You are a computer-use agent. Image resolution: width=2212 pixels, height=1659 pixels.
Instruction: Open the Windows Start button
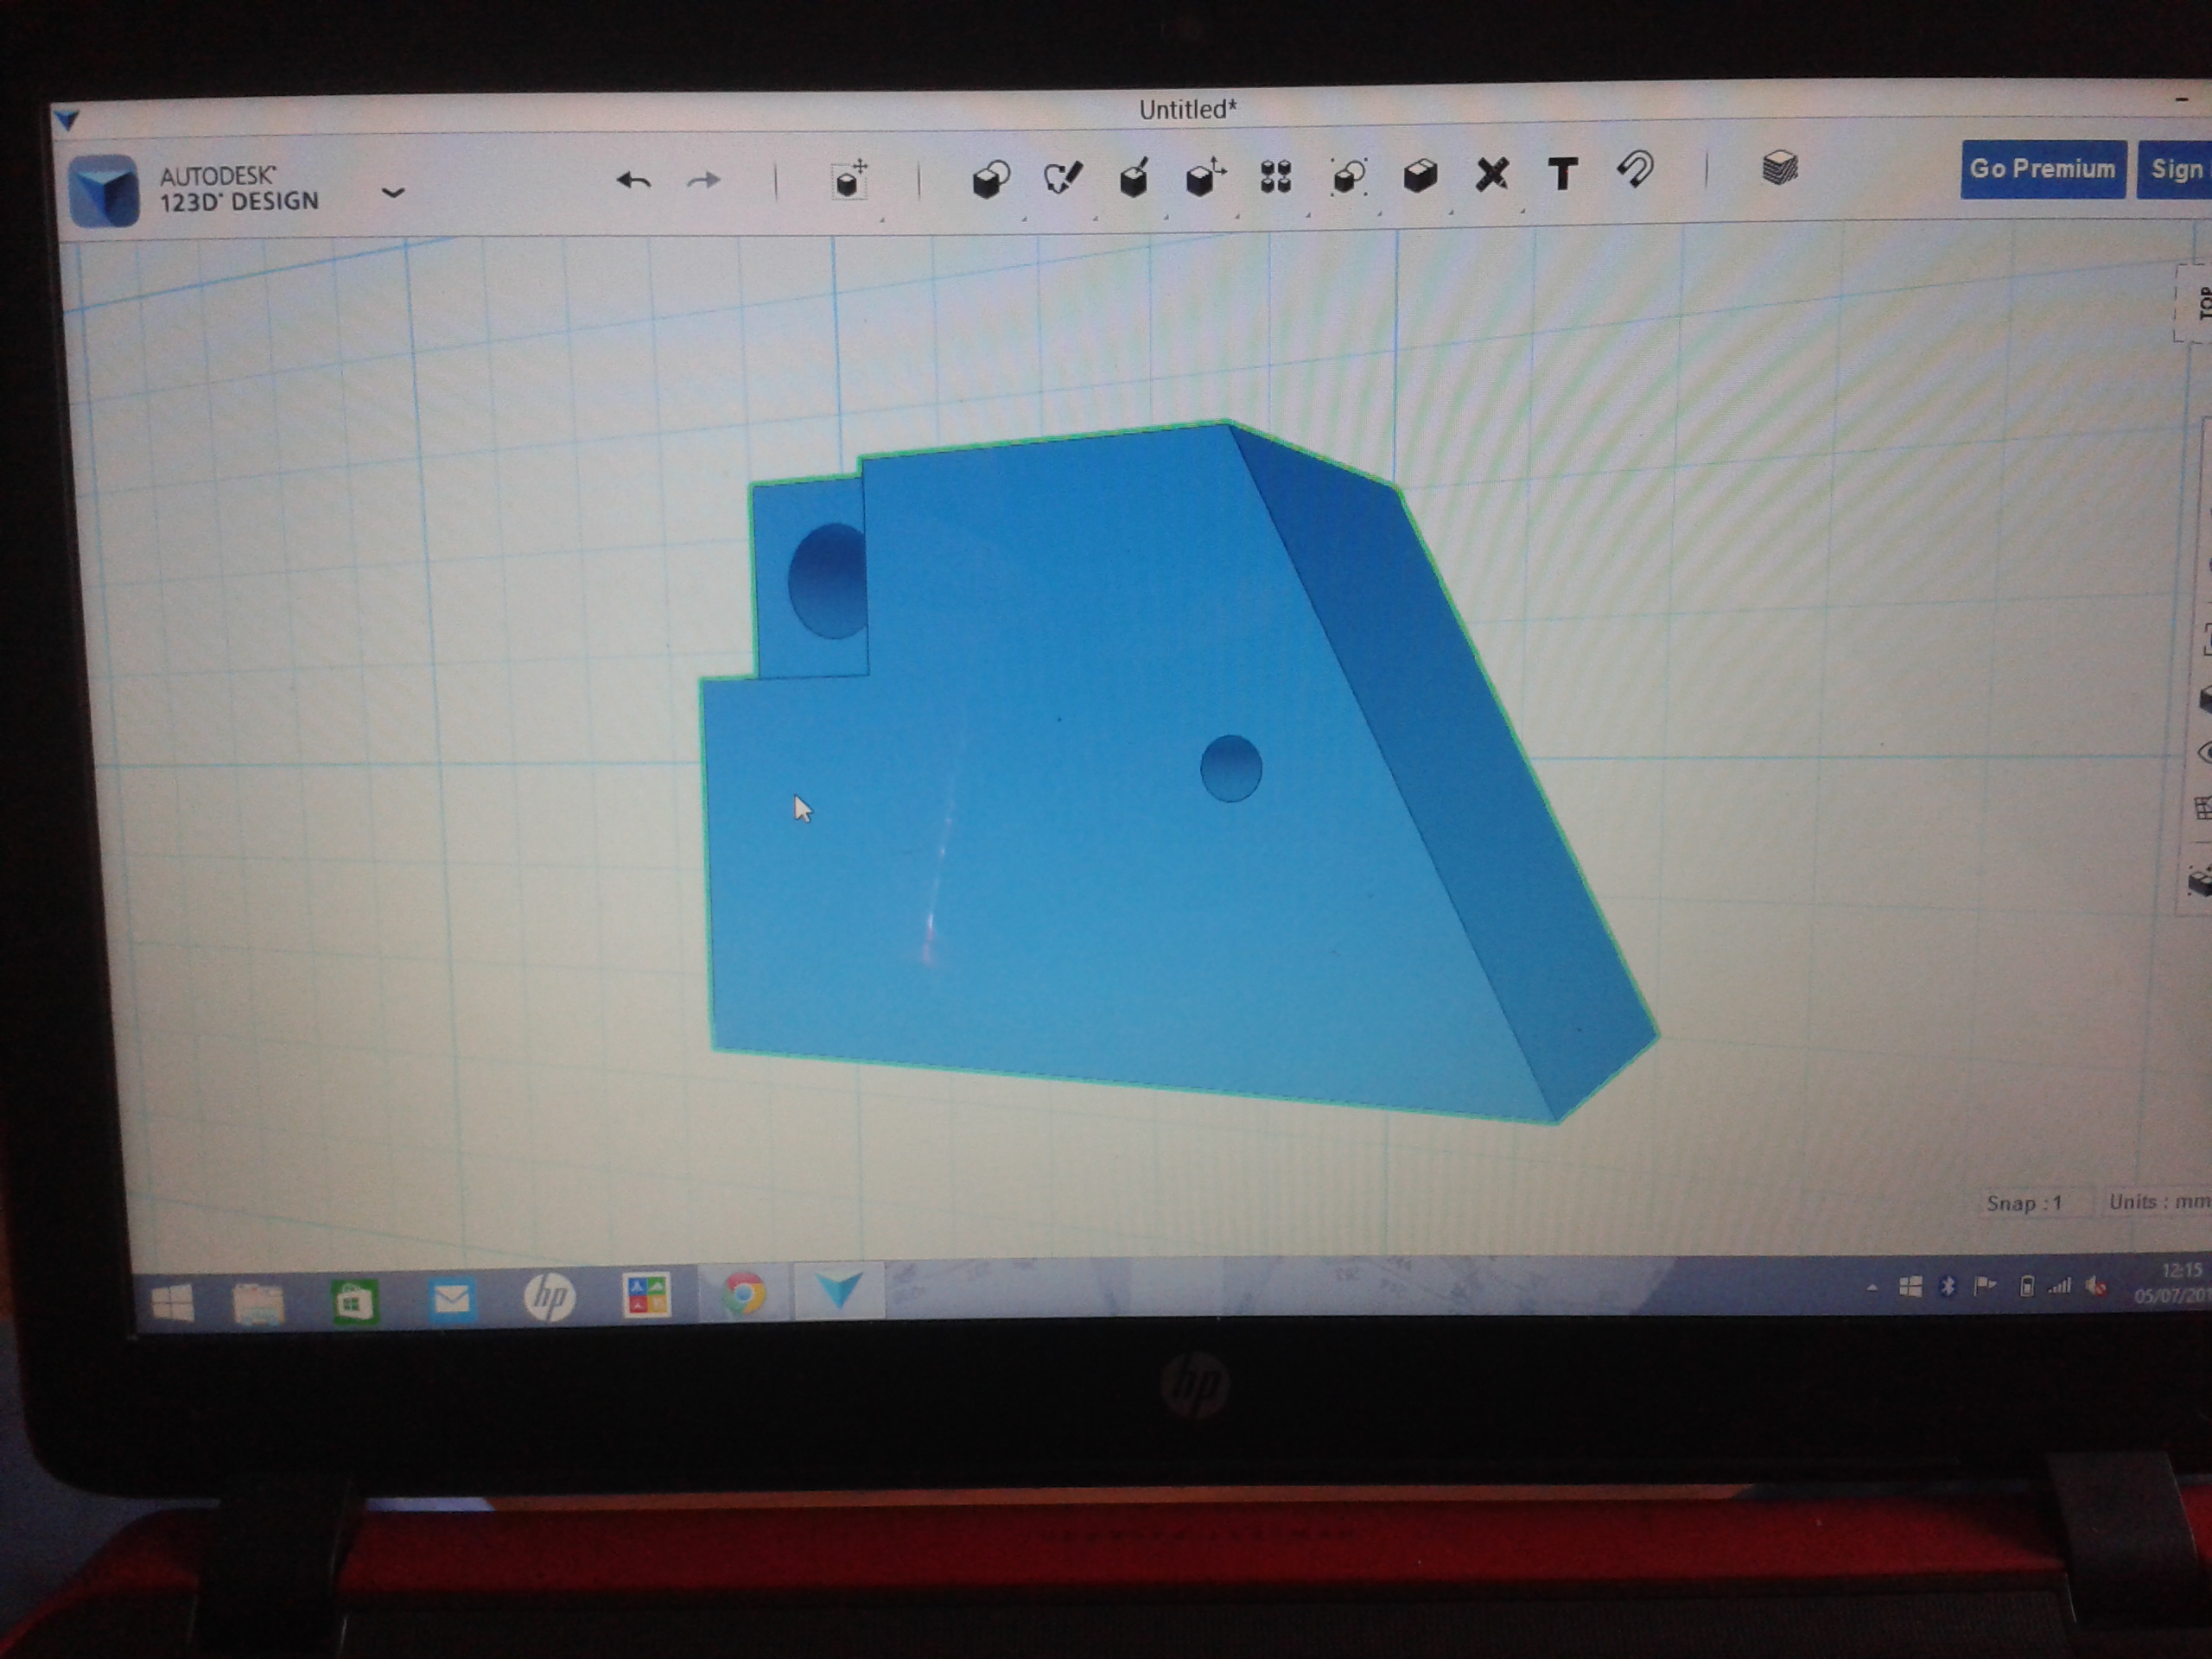[x=172, y=1302]
